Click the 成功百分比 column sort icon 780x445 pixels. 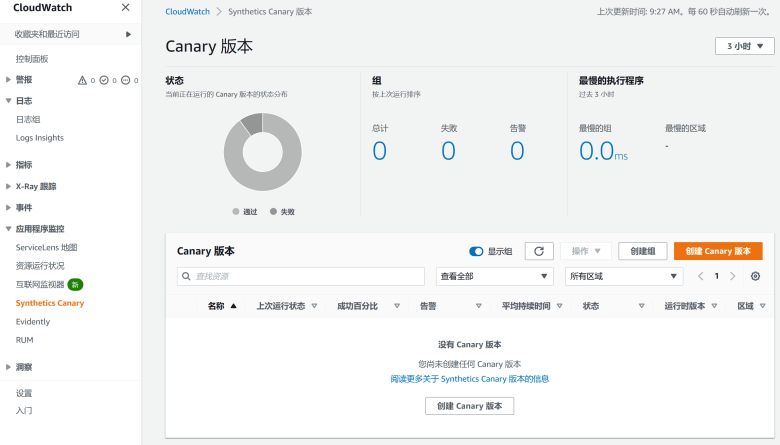coord(396,306)
